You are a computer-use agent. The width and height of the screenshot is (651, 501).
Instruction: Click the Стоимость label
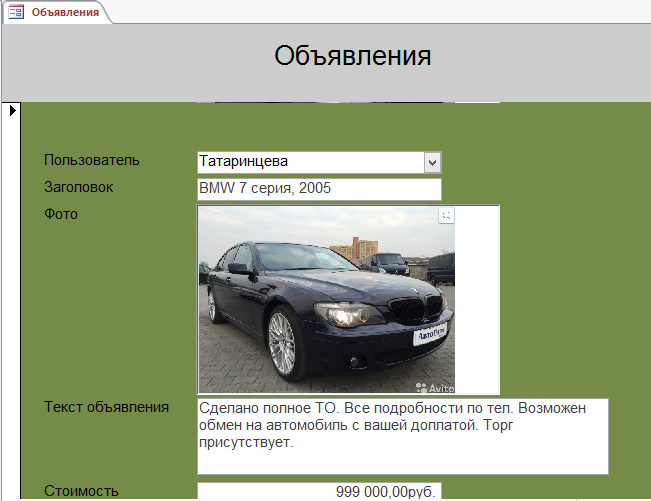click(x=81, y=491)
